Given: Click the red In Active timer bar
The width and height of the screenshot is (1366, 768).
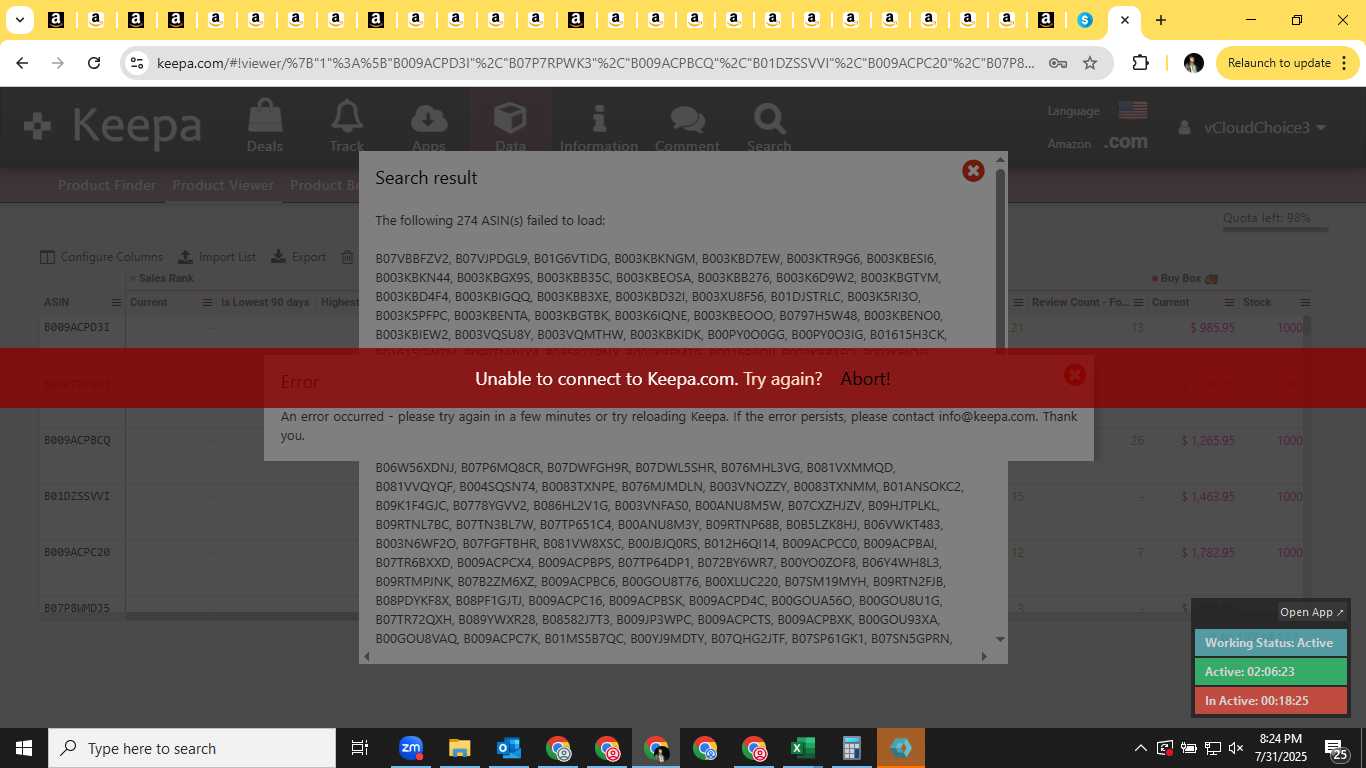Looking at the screenshot, I should coord(1271,701).
